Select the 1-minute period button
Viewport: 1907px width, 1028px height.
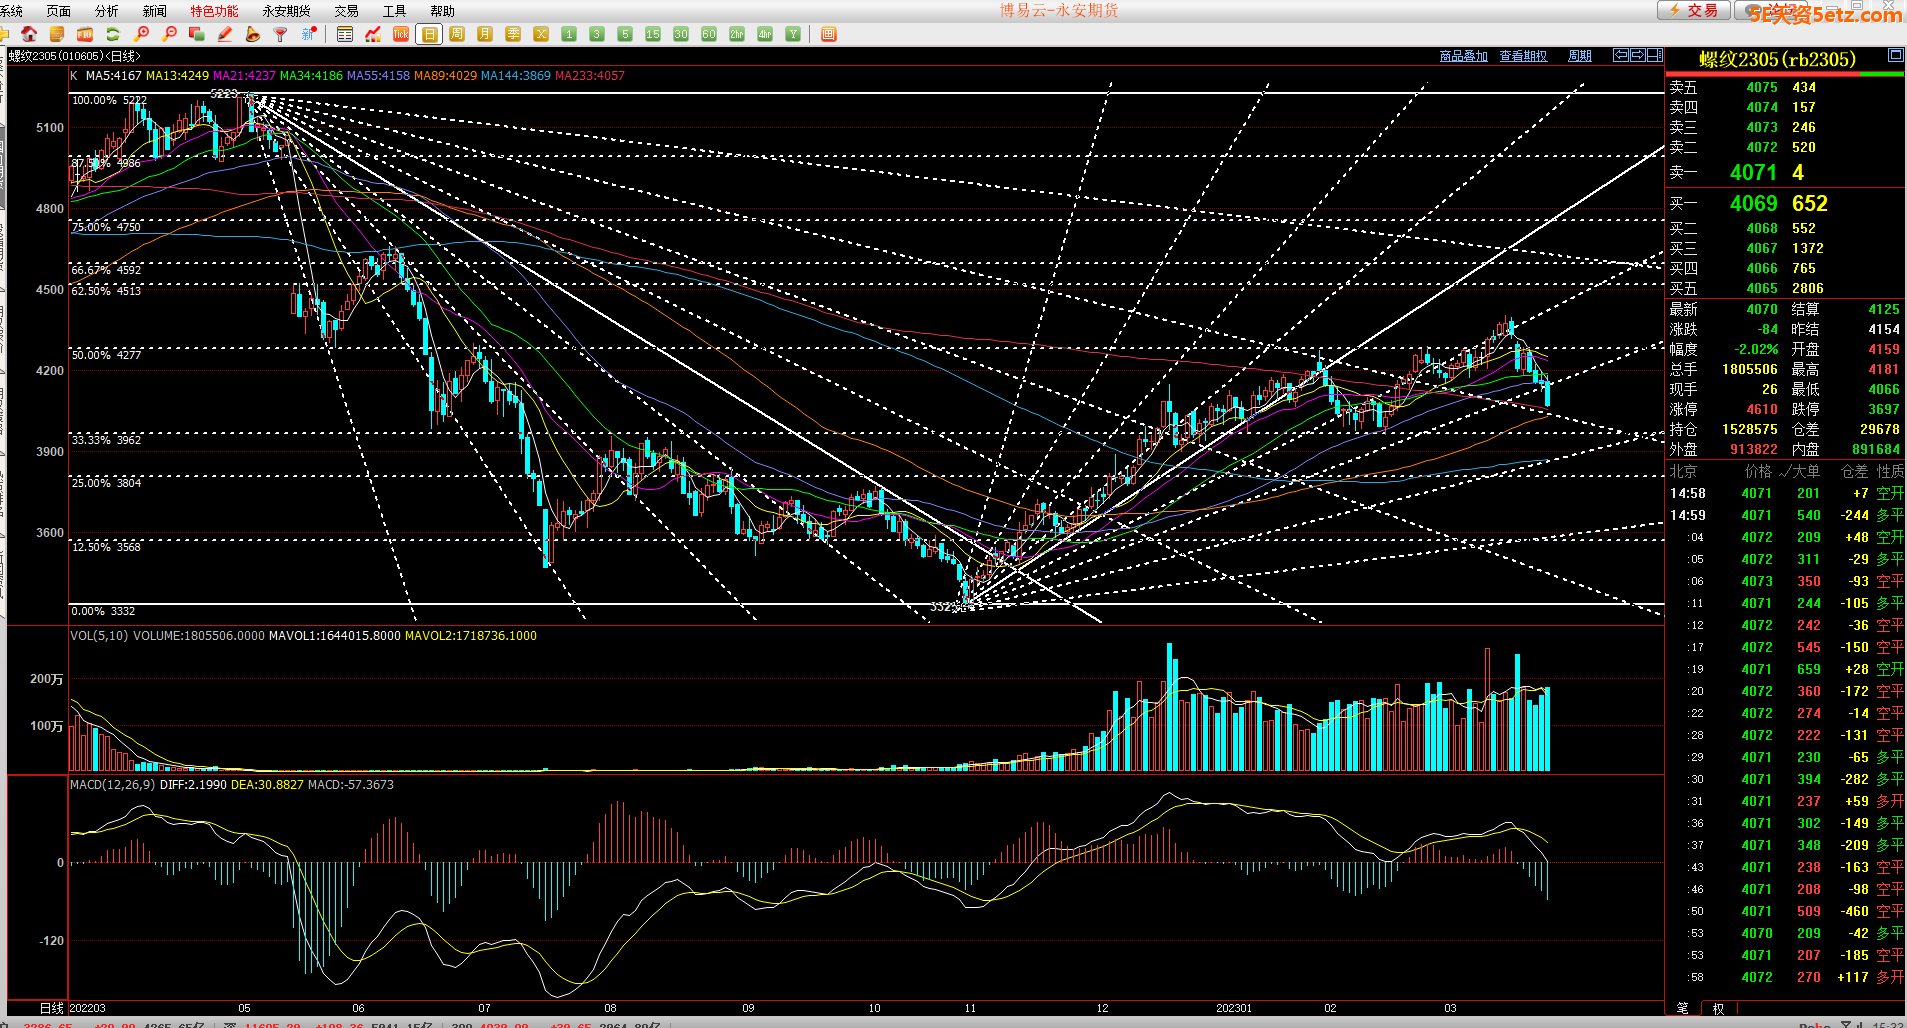point(569,34)
